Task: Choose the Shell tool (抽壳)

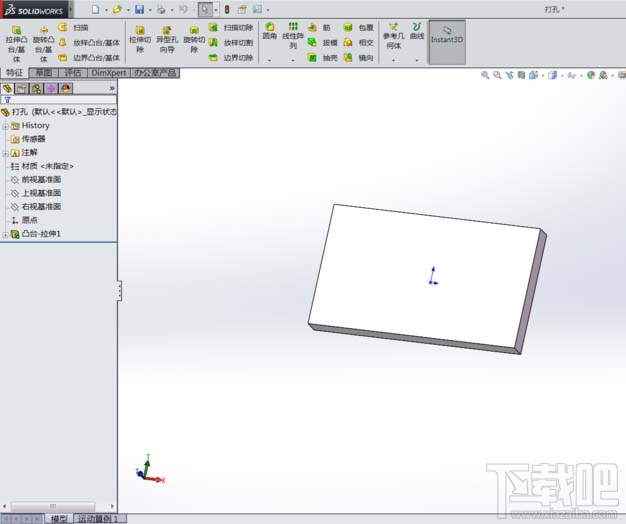Action: [x=323, y=57]
